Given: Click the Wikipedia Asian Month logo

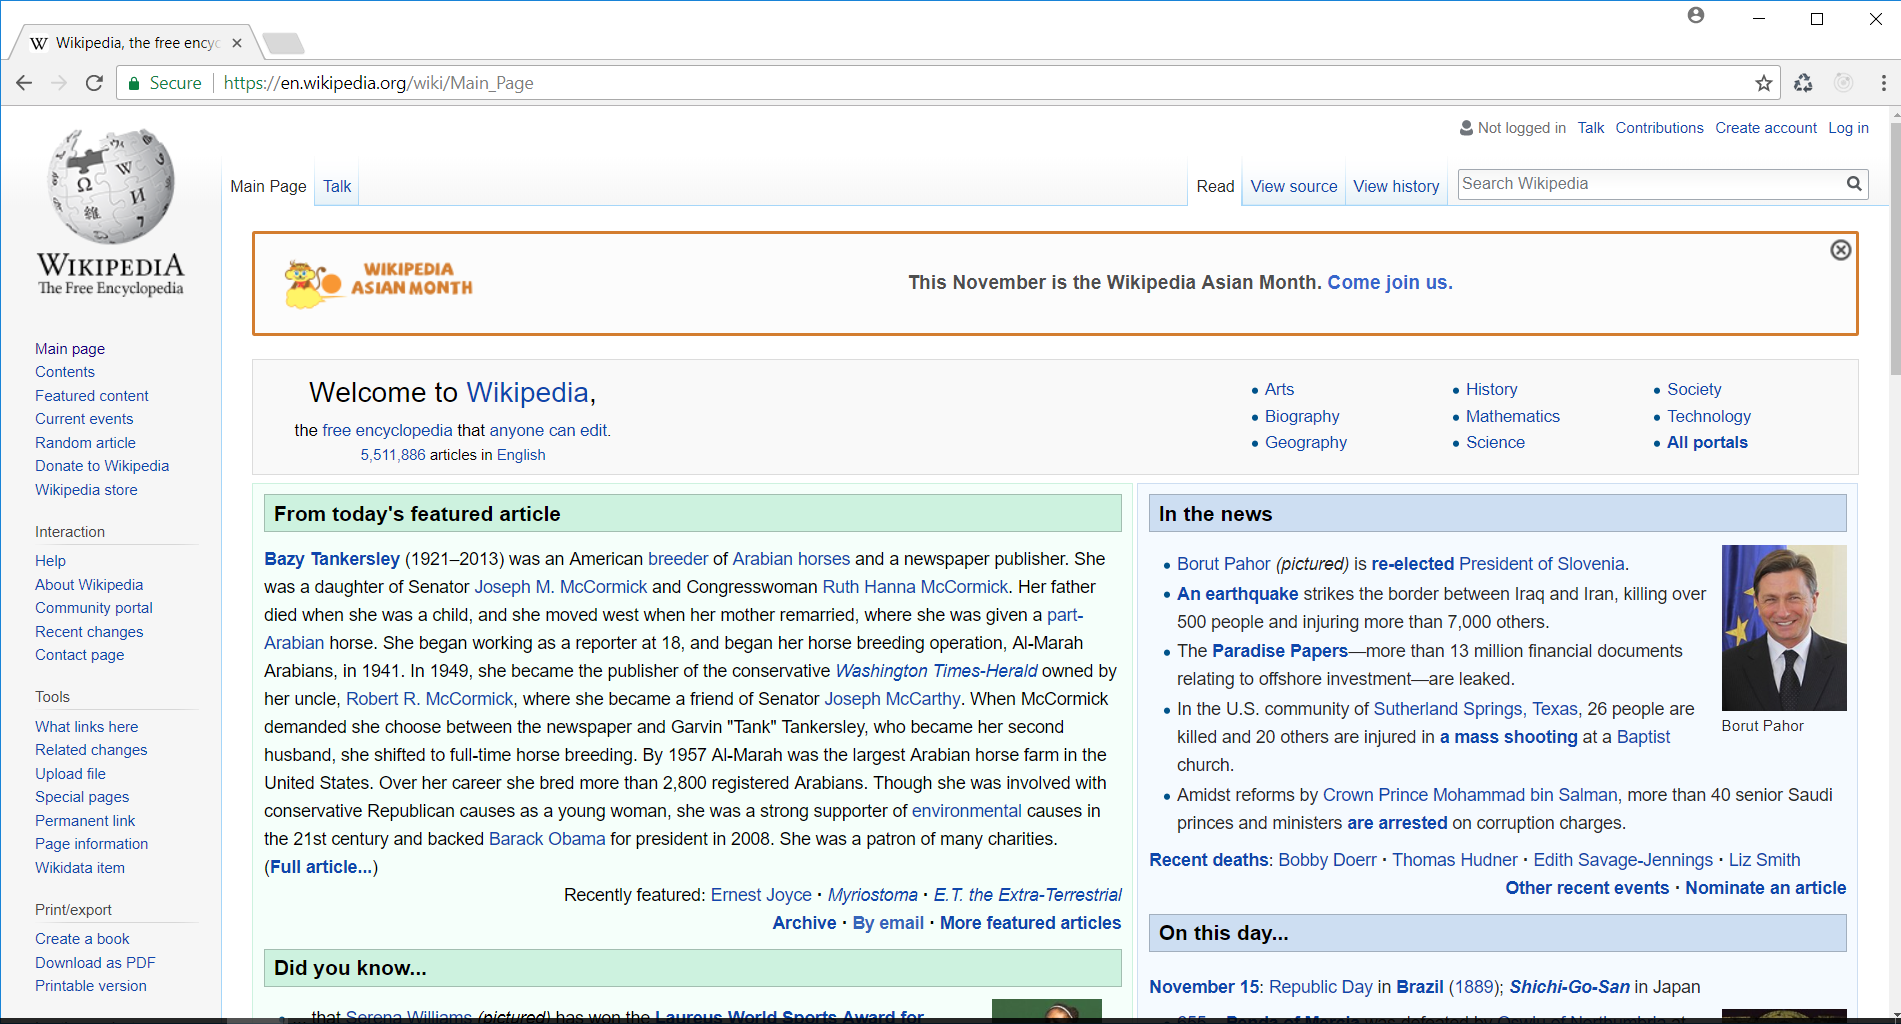Looking at the screenshot, I should coord(378,283).
